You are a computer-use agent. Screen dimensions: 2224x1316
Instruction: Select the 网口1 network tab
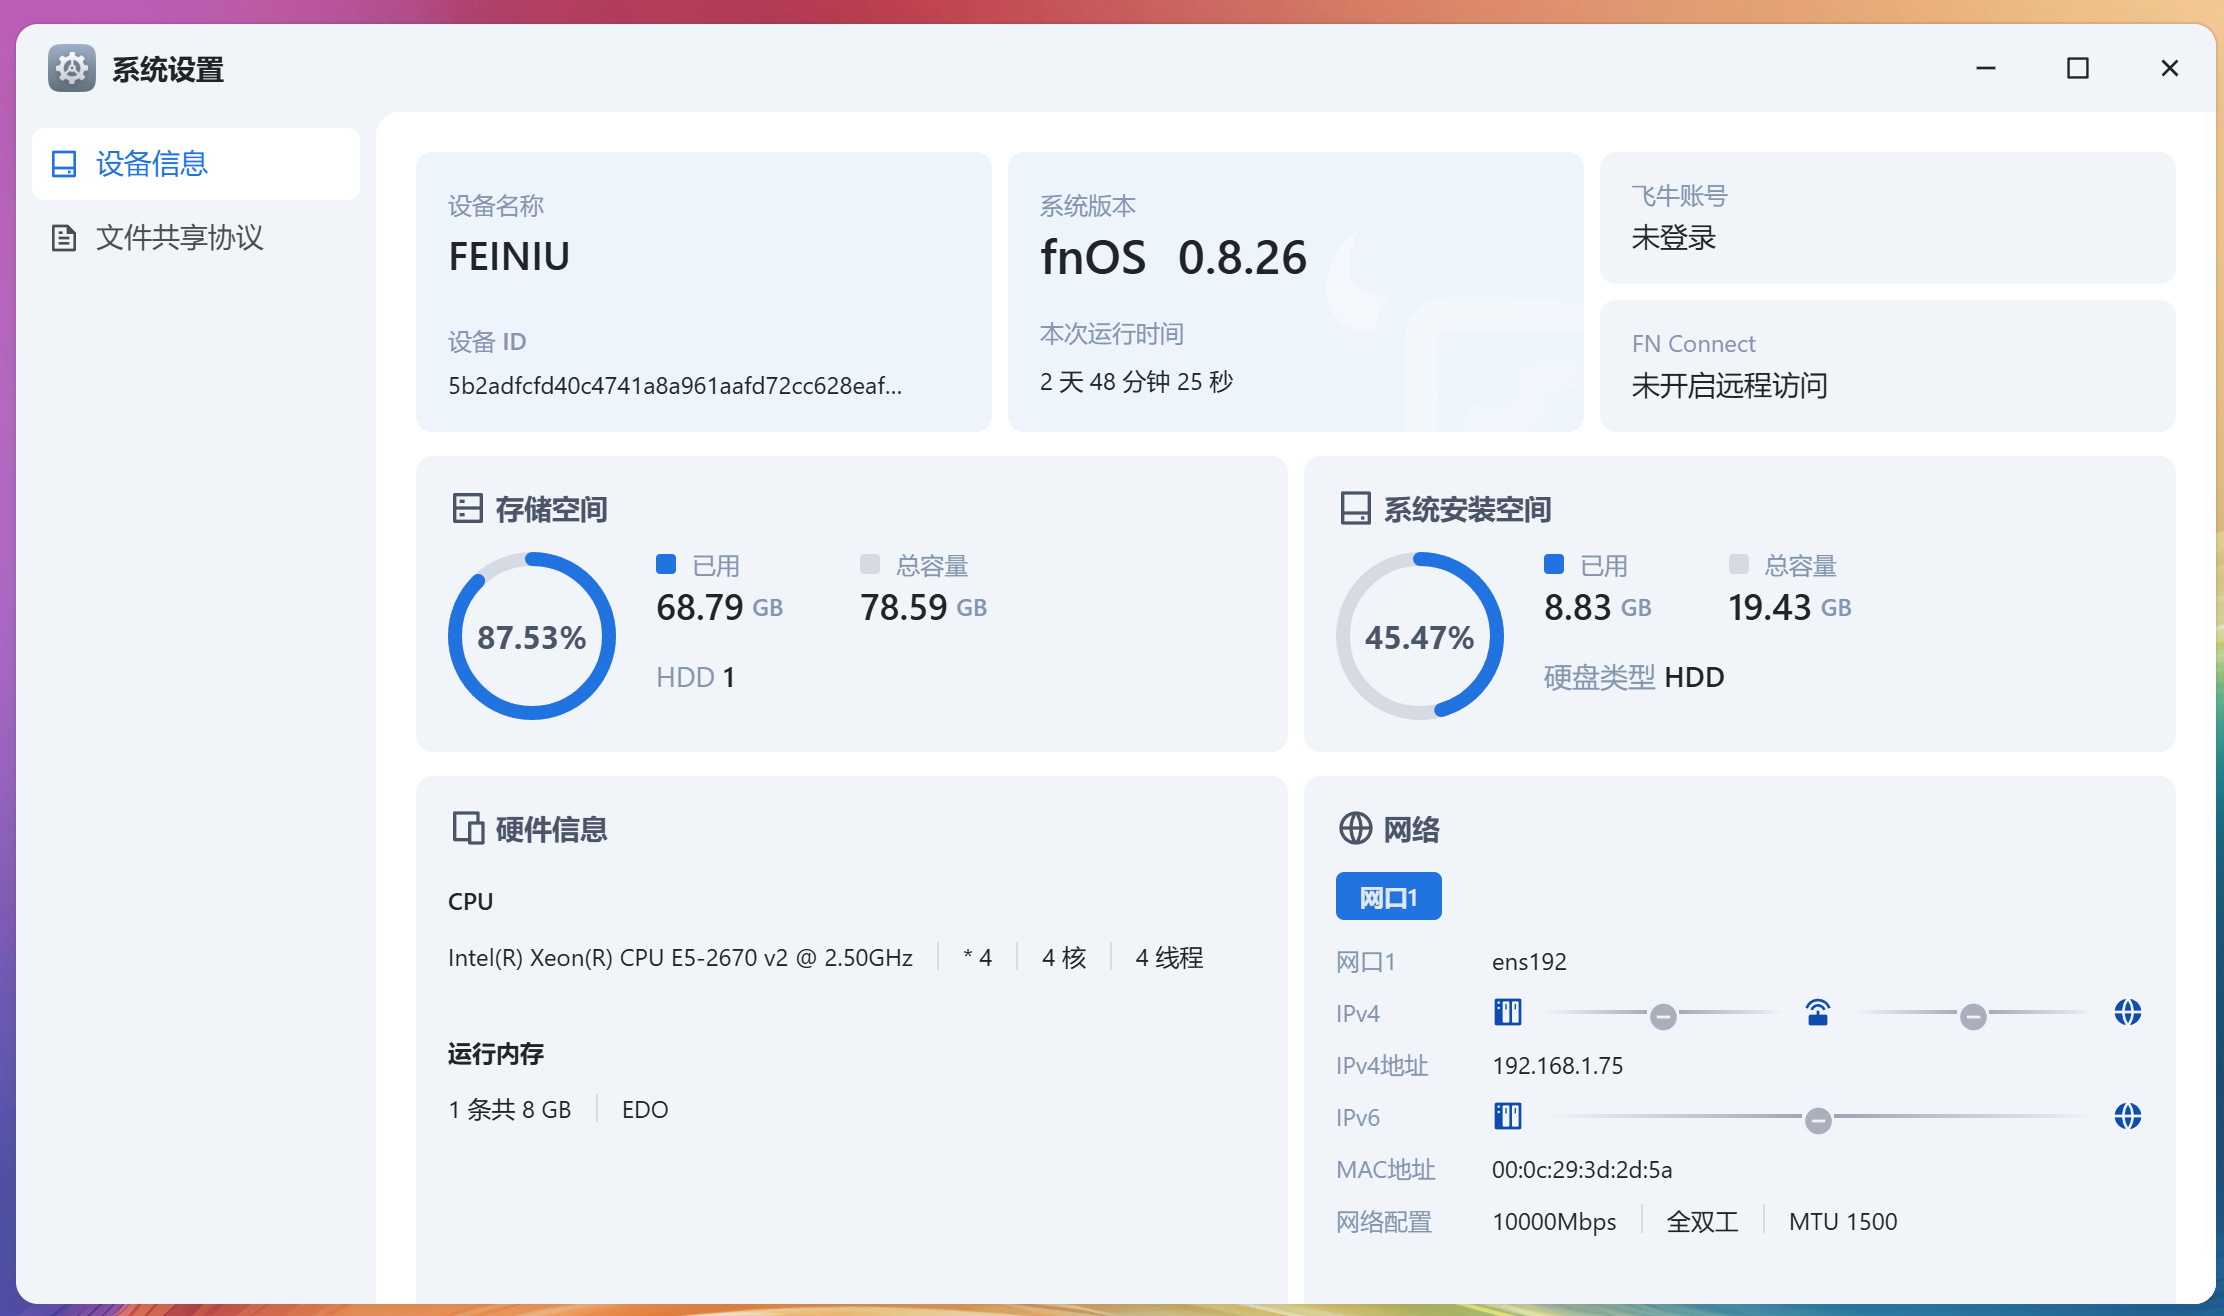point(1388,897)
